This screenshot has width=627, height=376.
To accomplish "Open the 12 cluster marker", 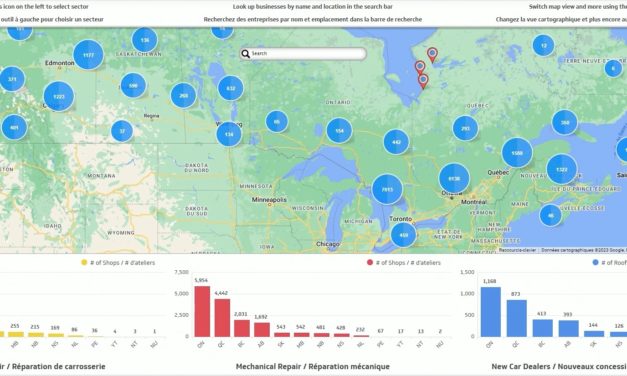I will (544, 45).
